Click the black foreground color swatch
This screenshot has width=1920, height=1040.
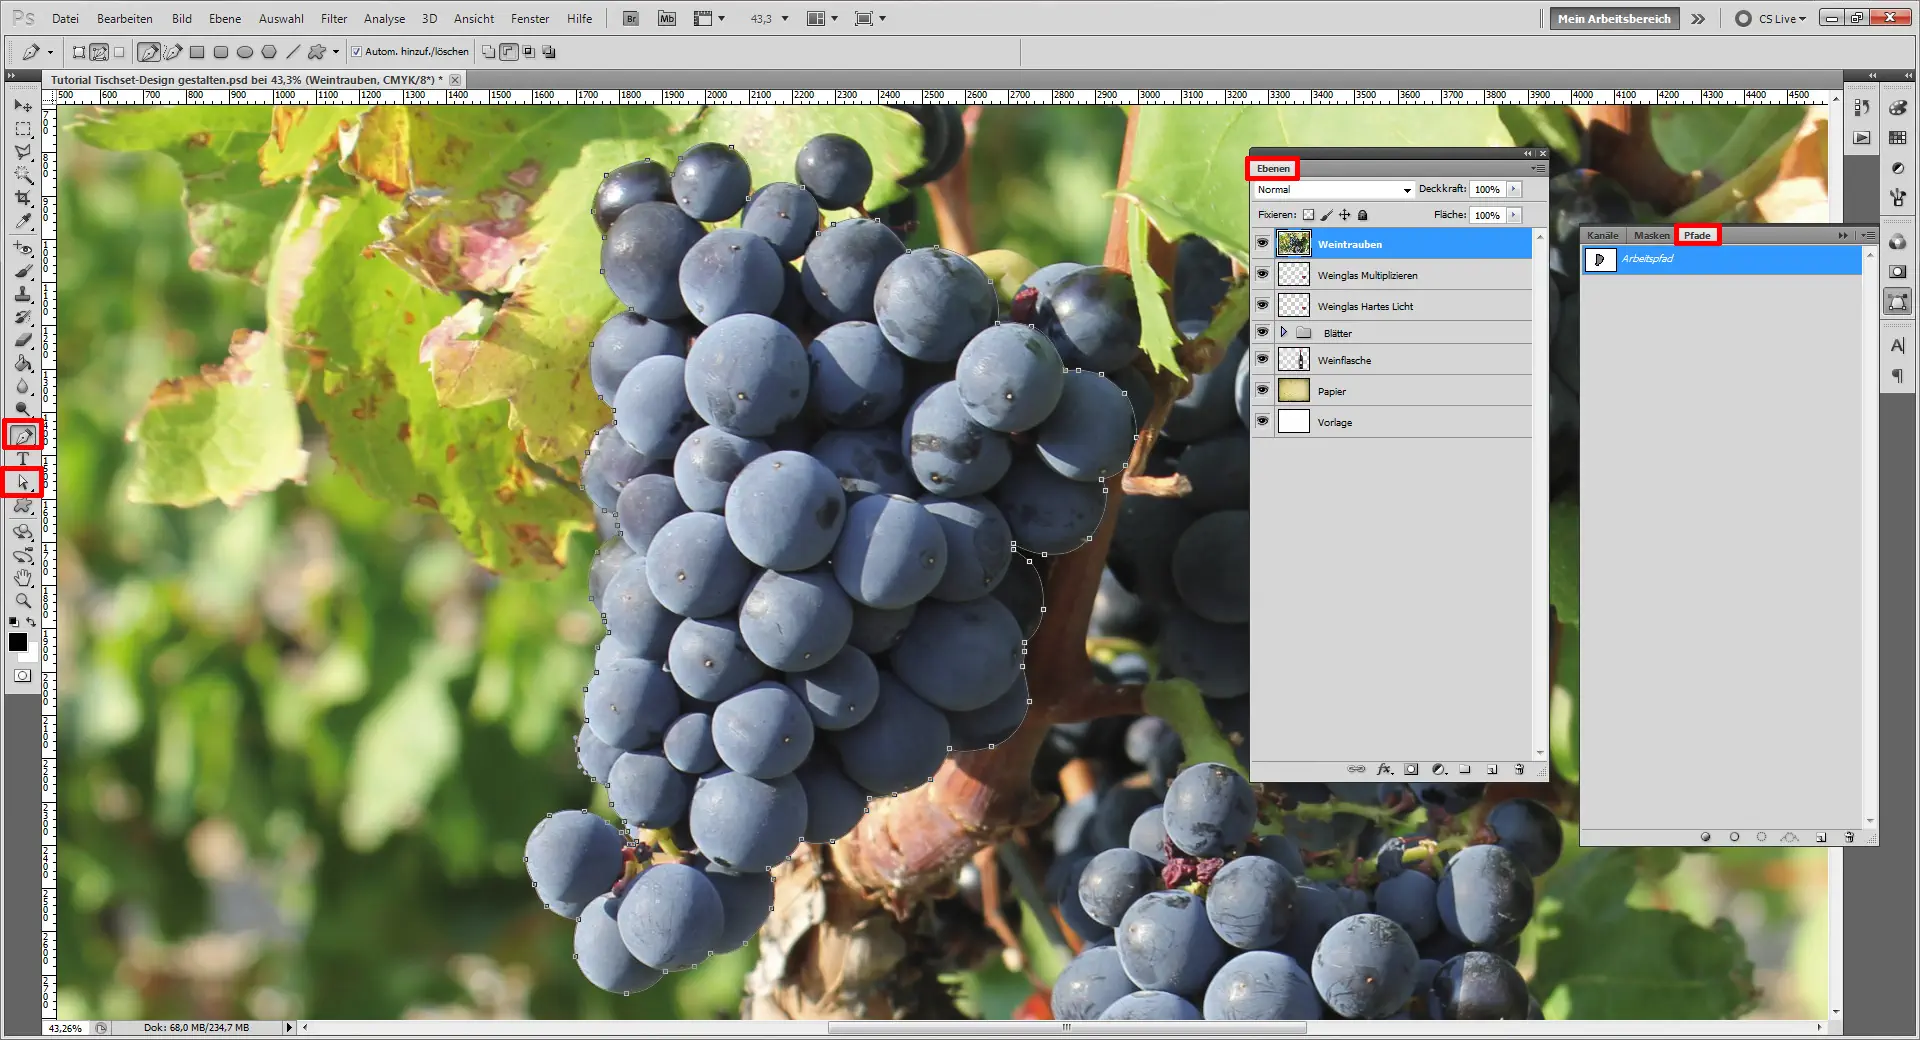coord(18,643)
